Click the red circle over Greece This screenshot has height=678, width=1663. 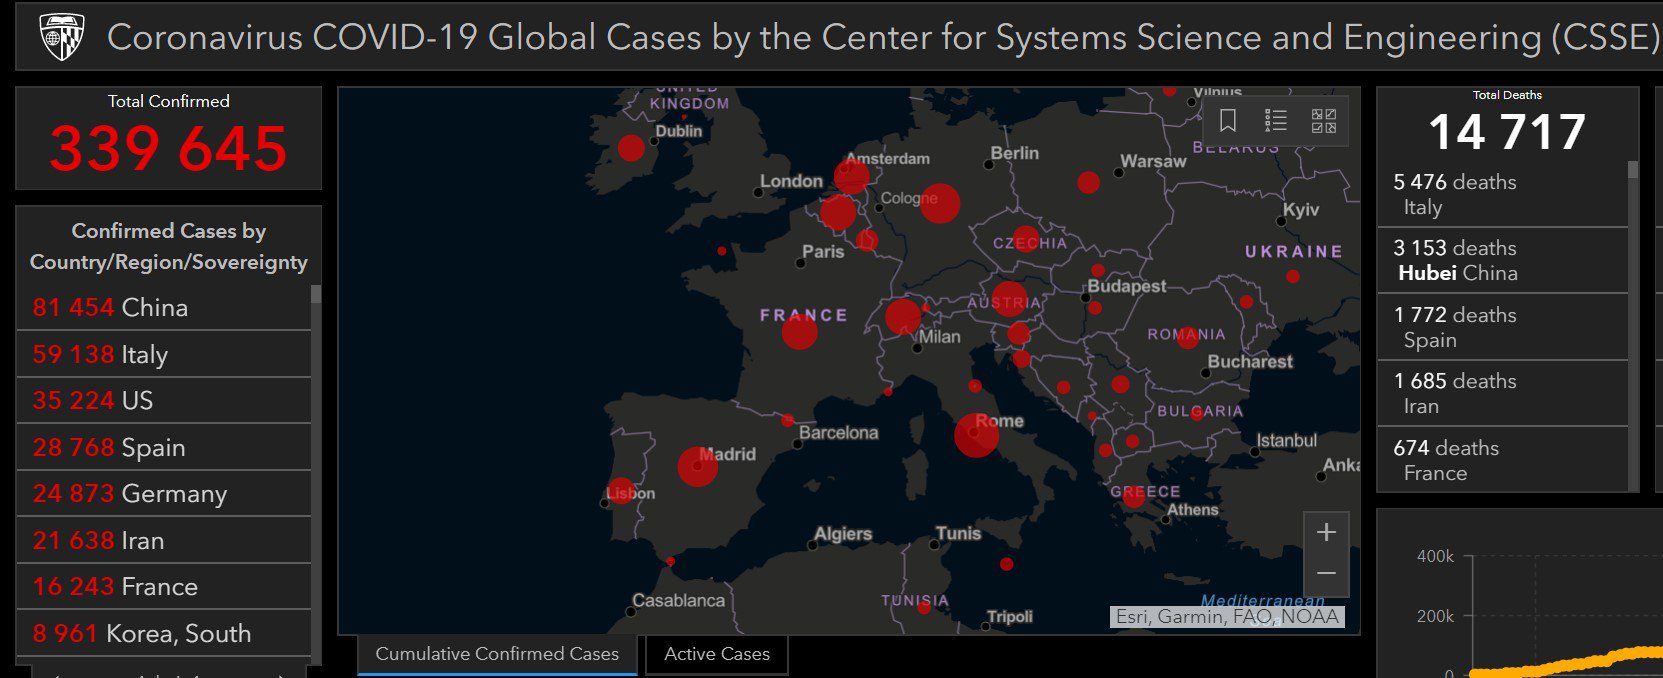(1133, 497)
